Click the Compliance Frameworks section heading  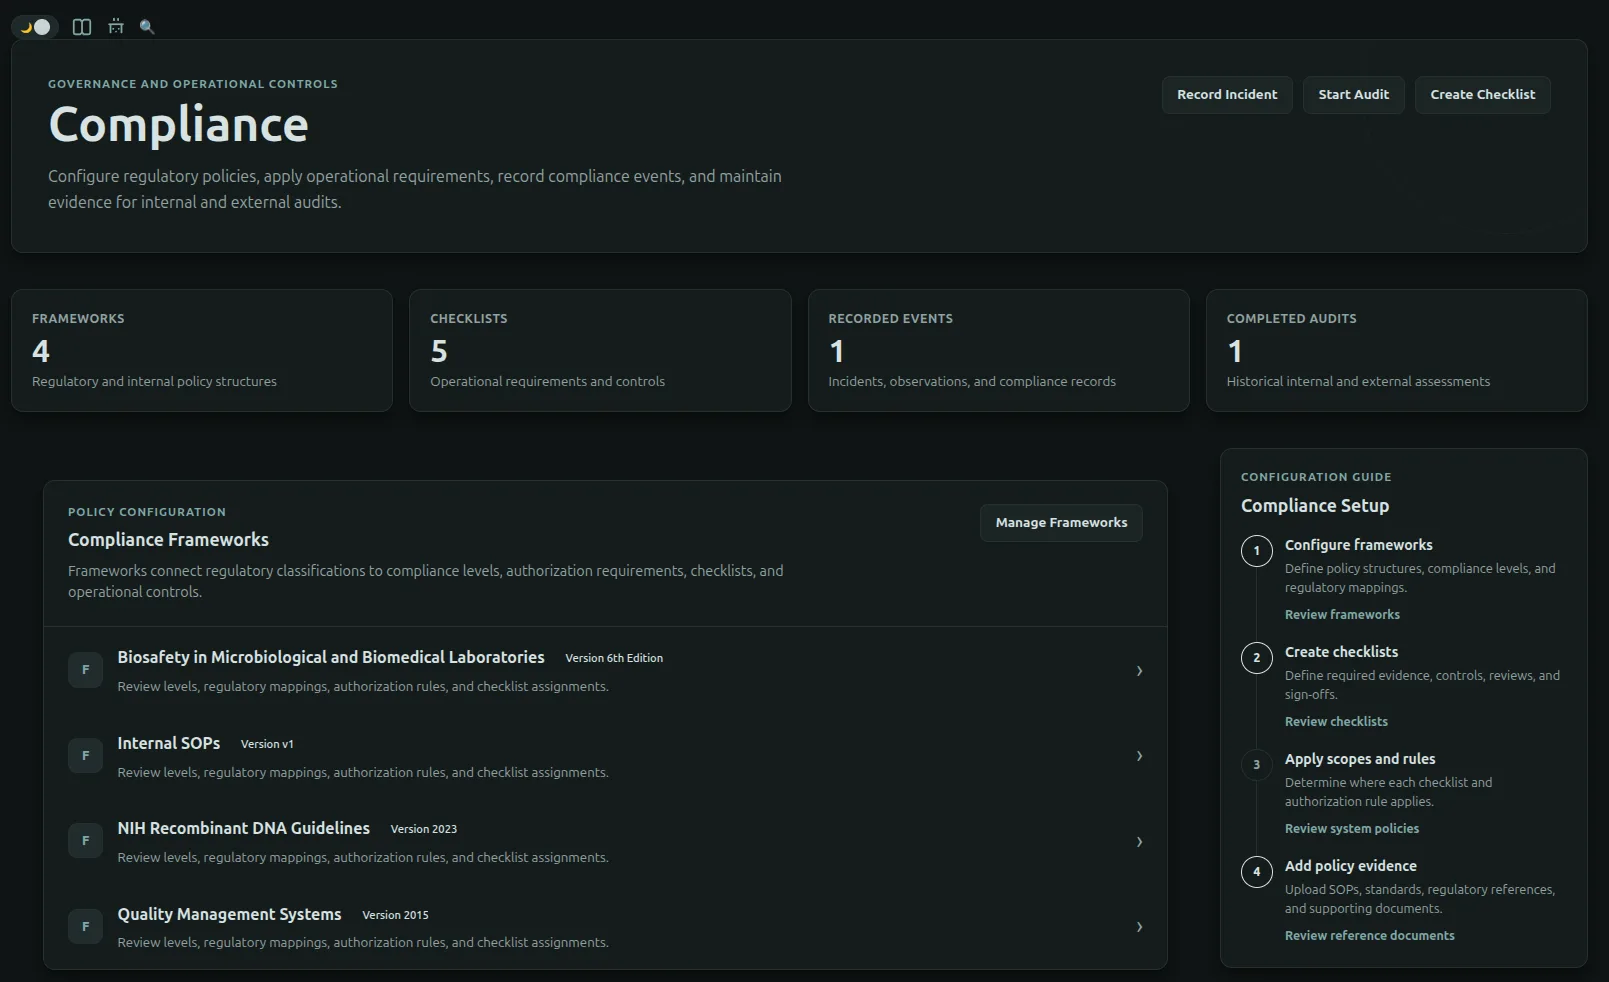point(168,540)
